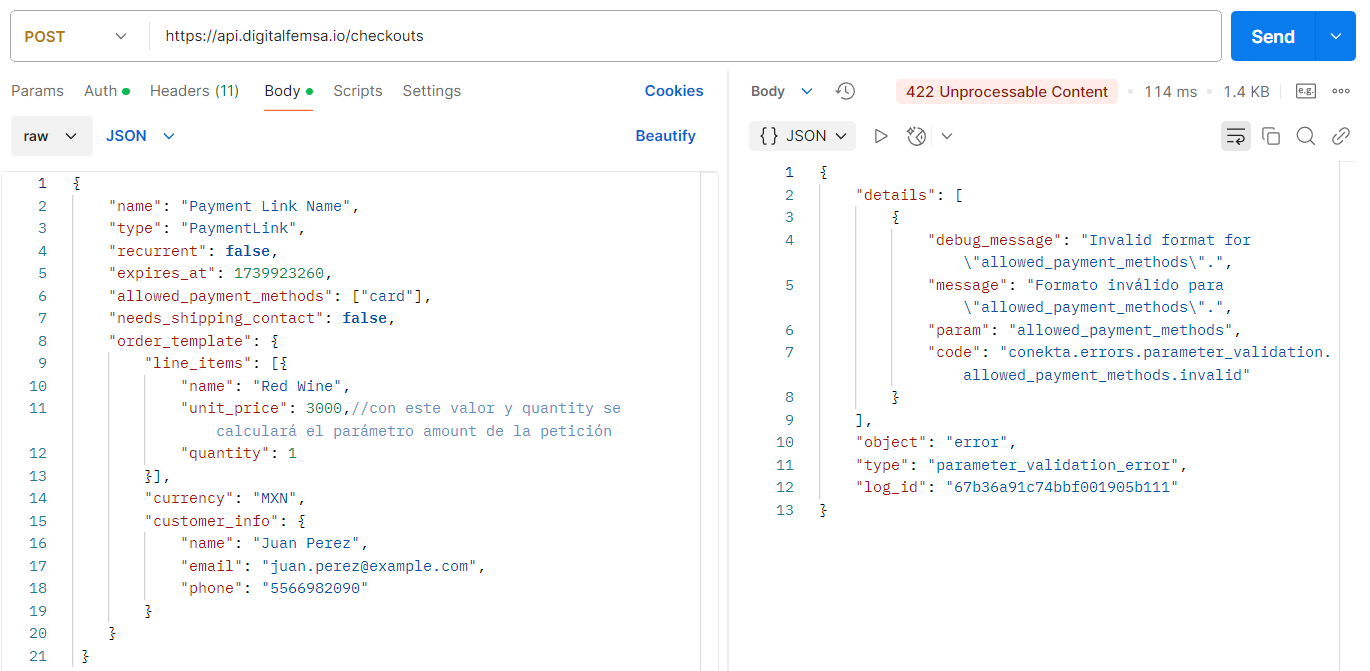Click line number 21 in the request editor
The width and height of the screenshot is (1370, 671).
[38, 656]
